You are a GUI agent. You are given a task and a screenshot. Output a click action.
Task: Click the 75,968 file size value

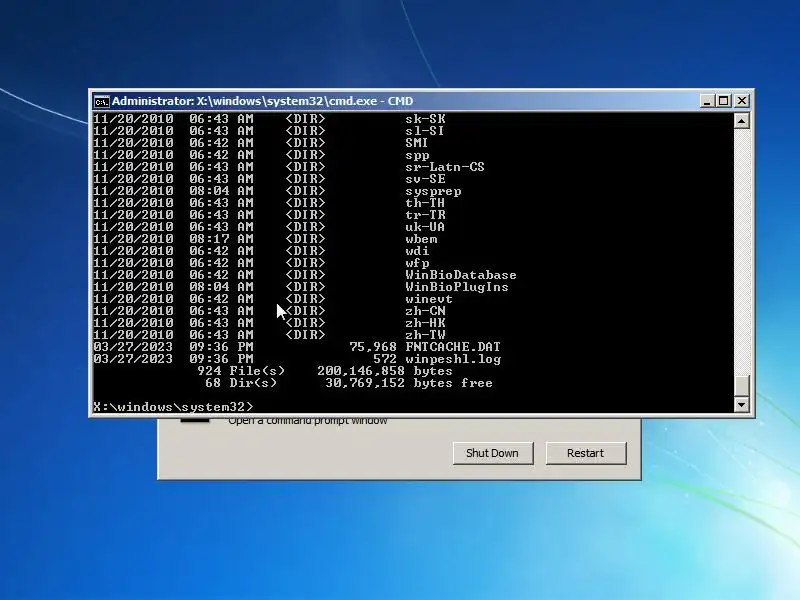pos(373,347)
